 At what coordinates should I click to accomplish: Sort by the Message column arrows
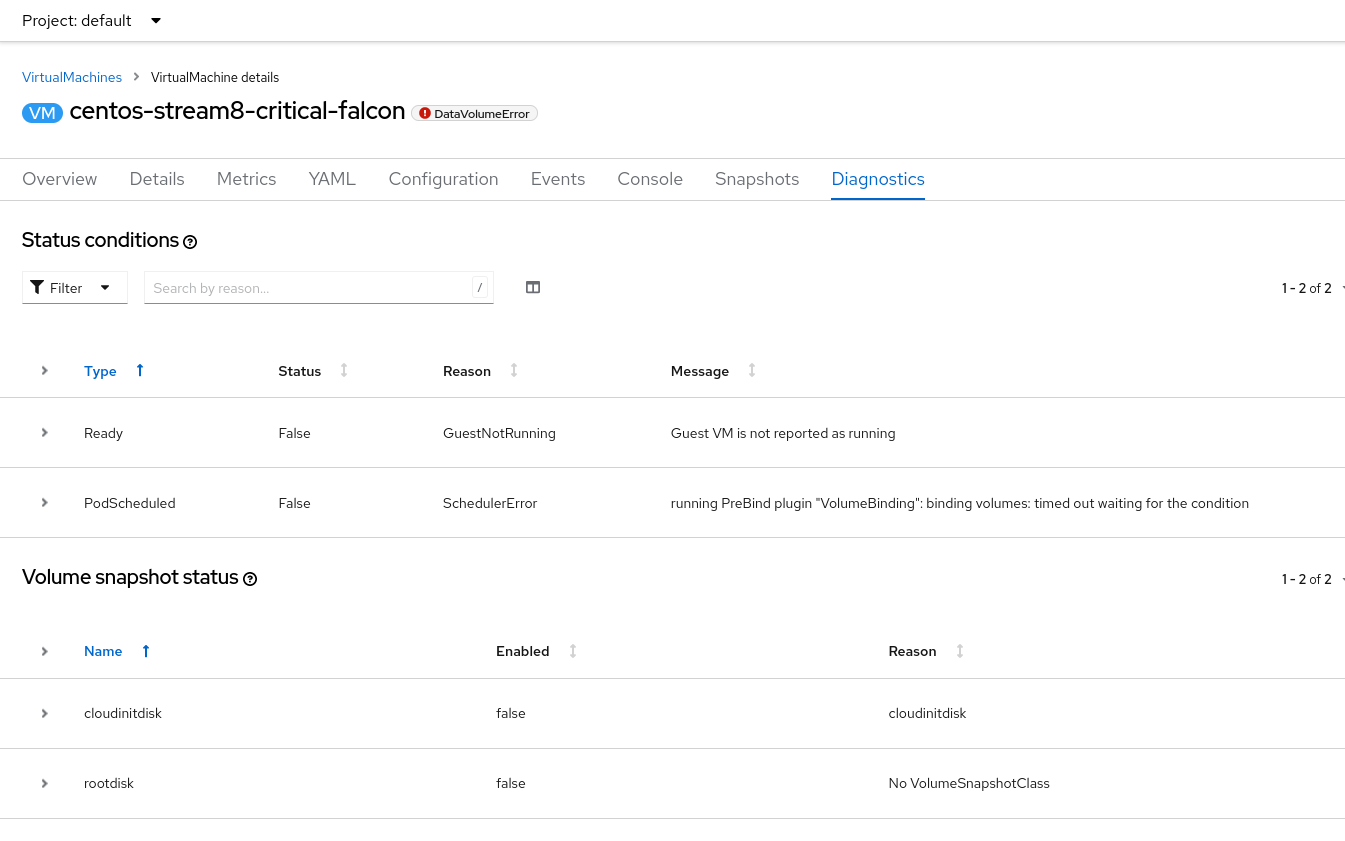752,371
